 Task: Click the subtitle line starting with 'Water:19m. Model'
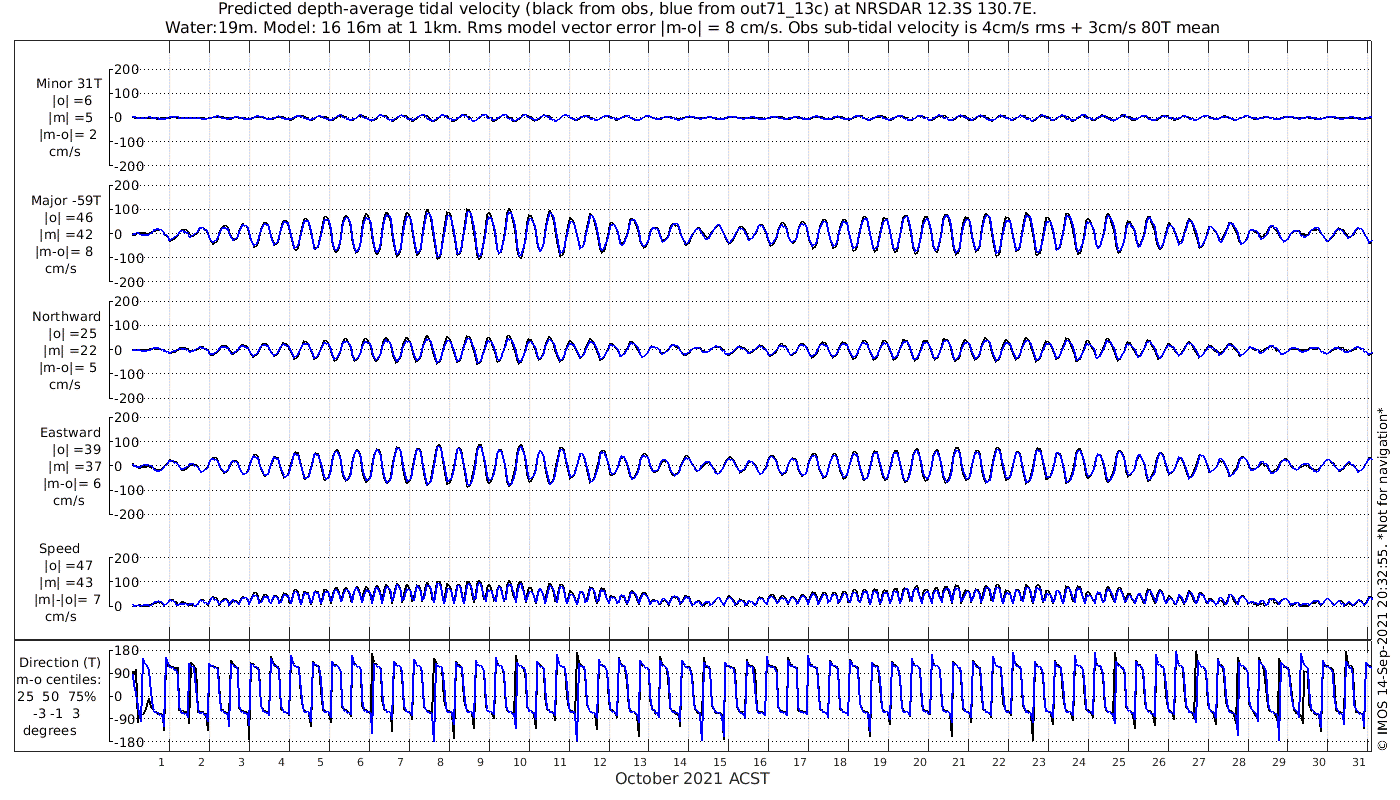[x=692, y=28]
